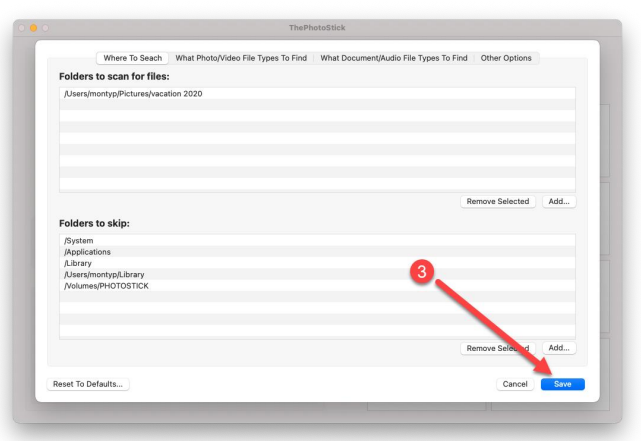
Task: Click Reset To Defaults... button
Action: coord(88,384)
